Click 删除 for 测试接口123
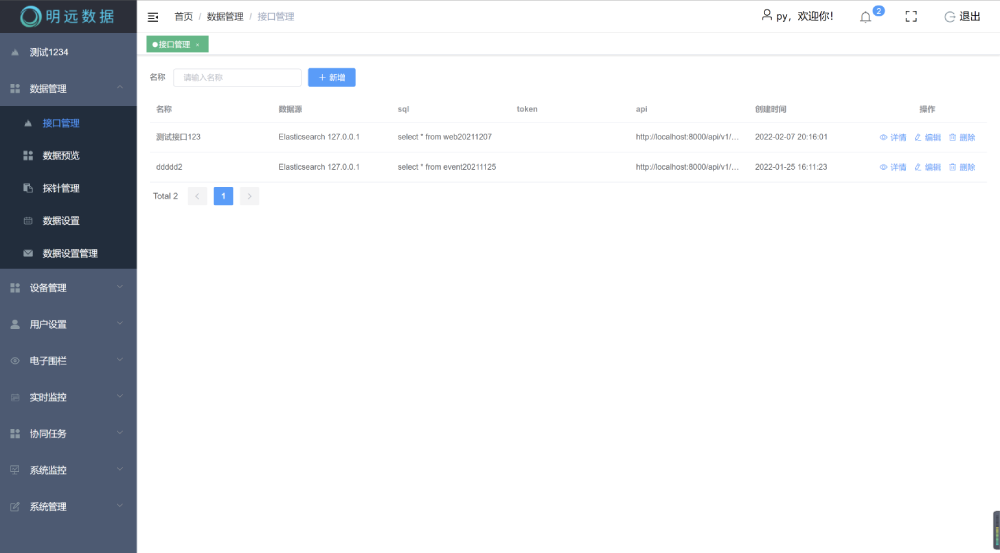Viewport: 1000px width, 553px height. click(x=962, y=137)
